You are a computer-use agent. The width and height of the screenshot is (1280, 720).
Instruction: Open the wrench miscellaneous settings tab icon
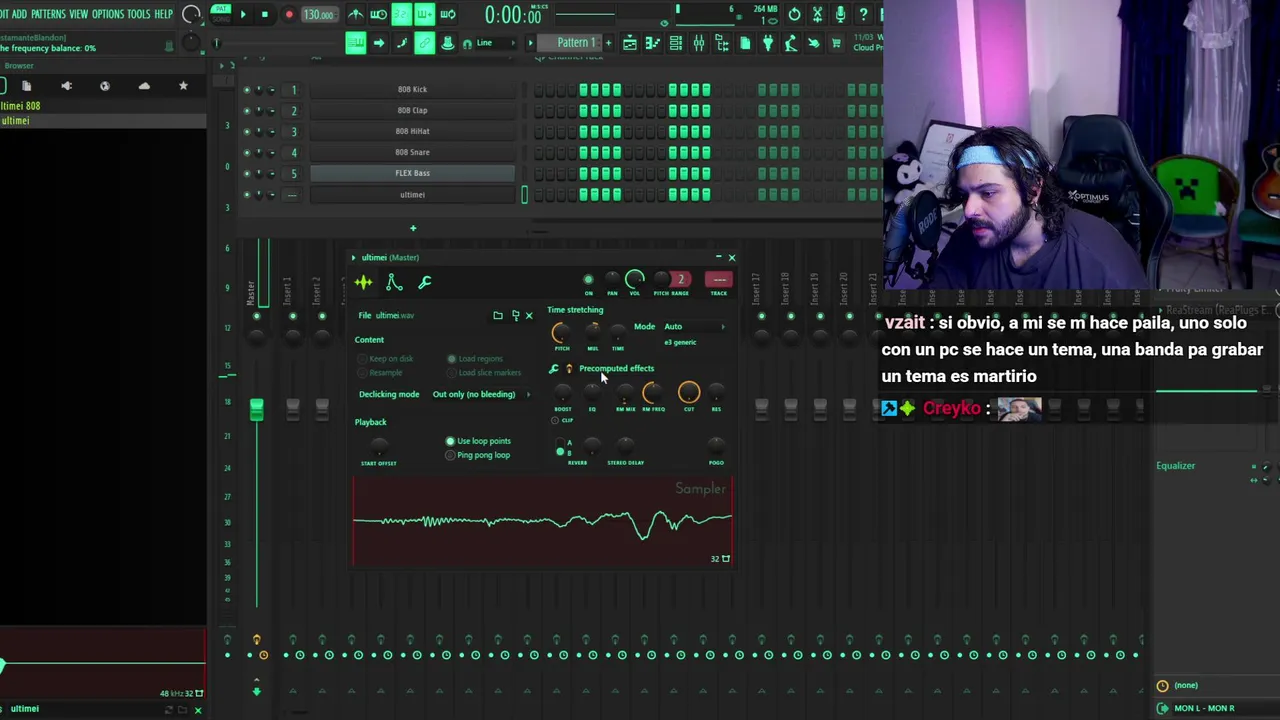pos(425,283)
